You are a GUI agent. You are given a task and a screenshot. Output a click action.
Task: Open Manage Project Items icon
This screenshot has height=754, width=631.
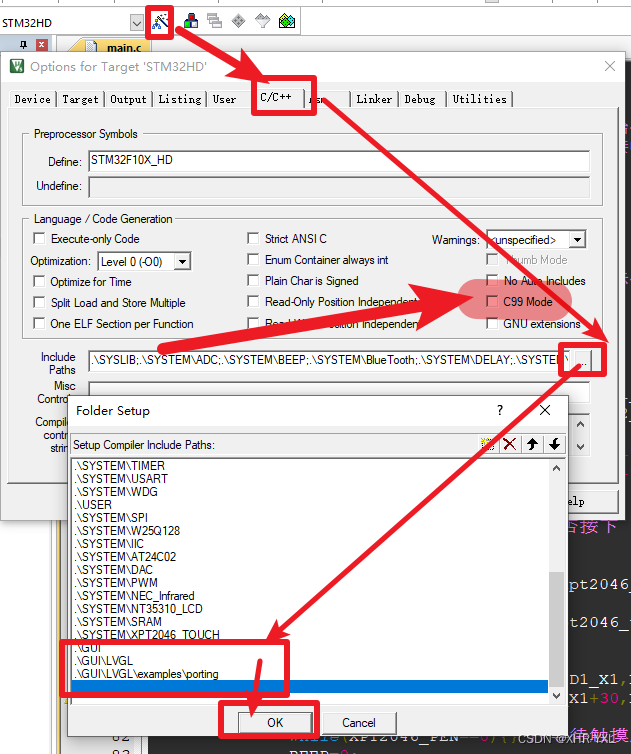[191, 21]
